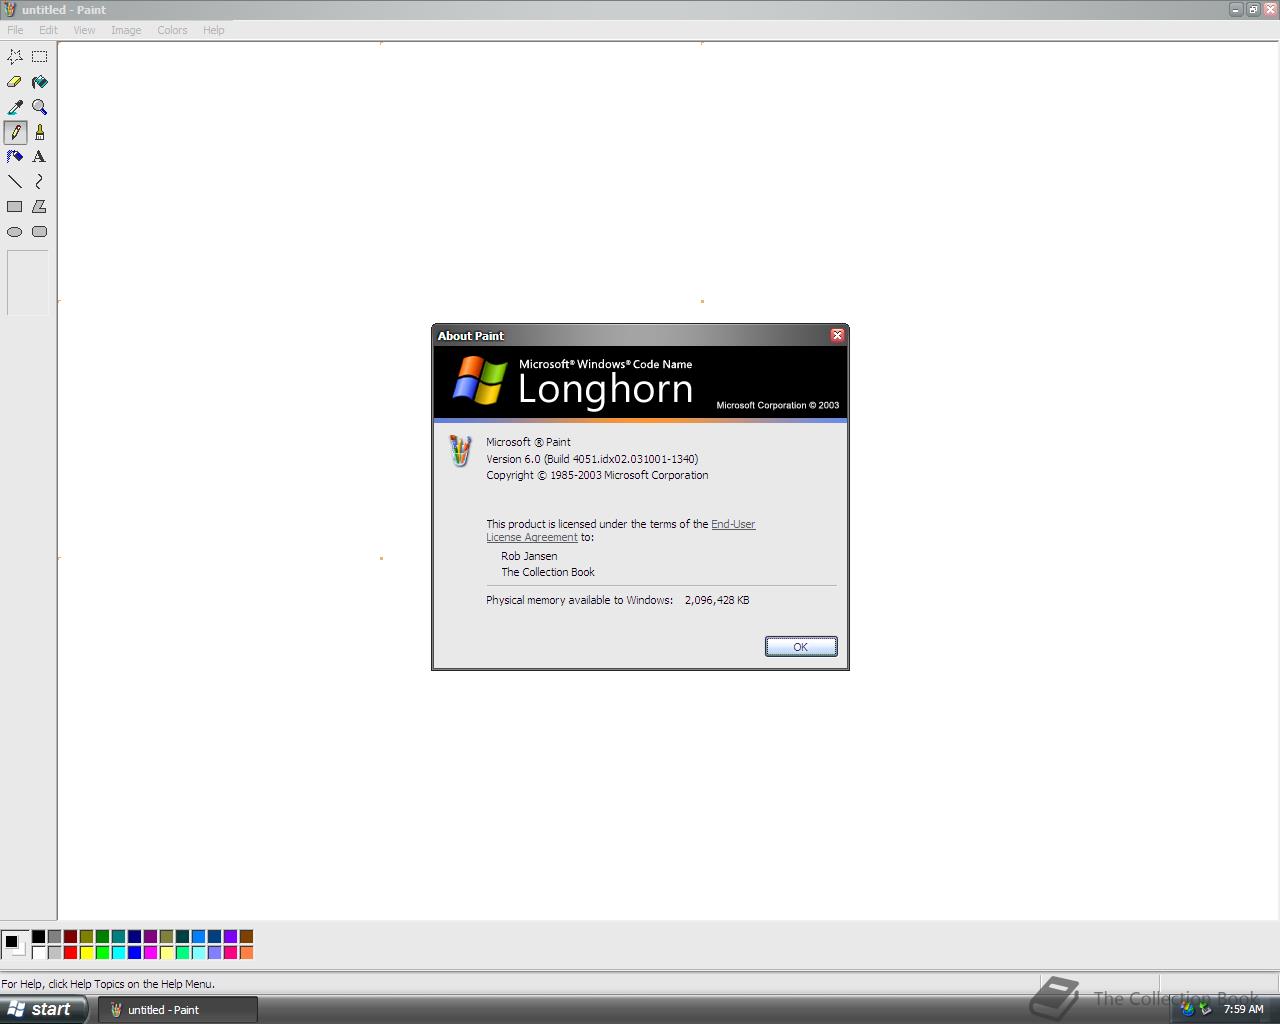Click the Paint brushes icon in About dialog

(x=460, y=451)
